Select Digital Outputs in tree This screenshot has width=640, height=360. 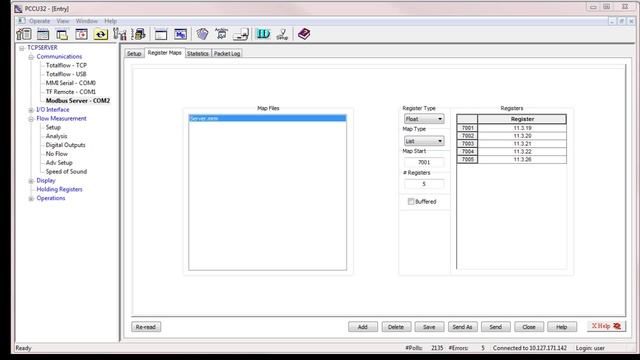click(x=65, y=145)
